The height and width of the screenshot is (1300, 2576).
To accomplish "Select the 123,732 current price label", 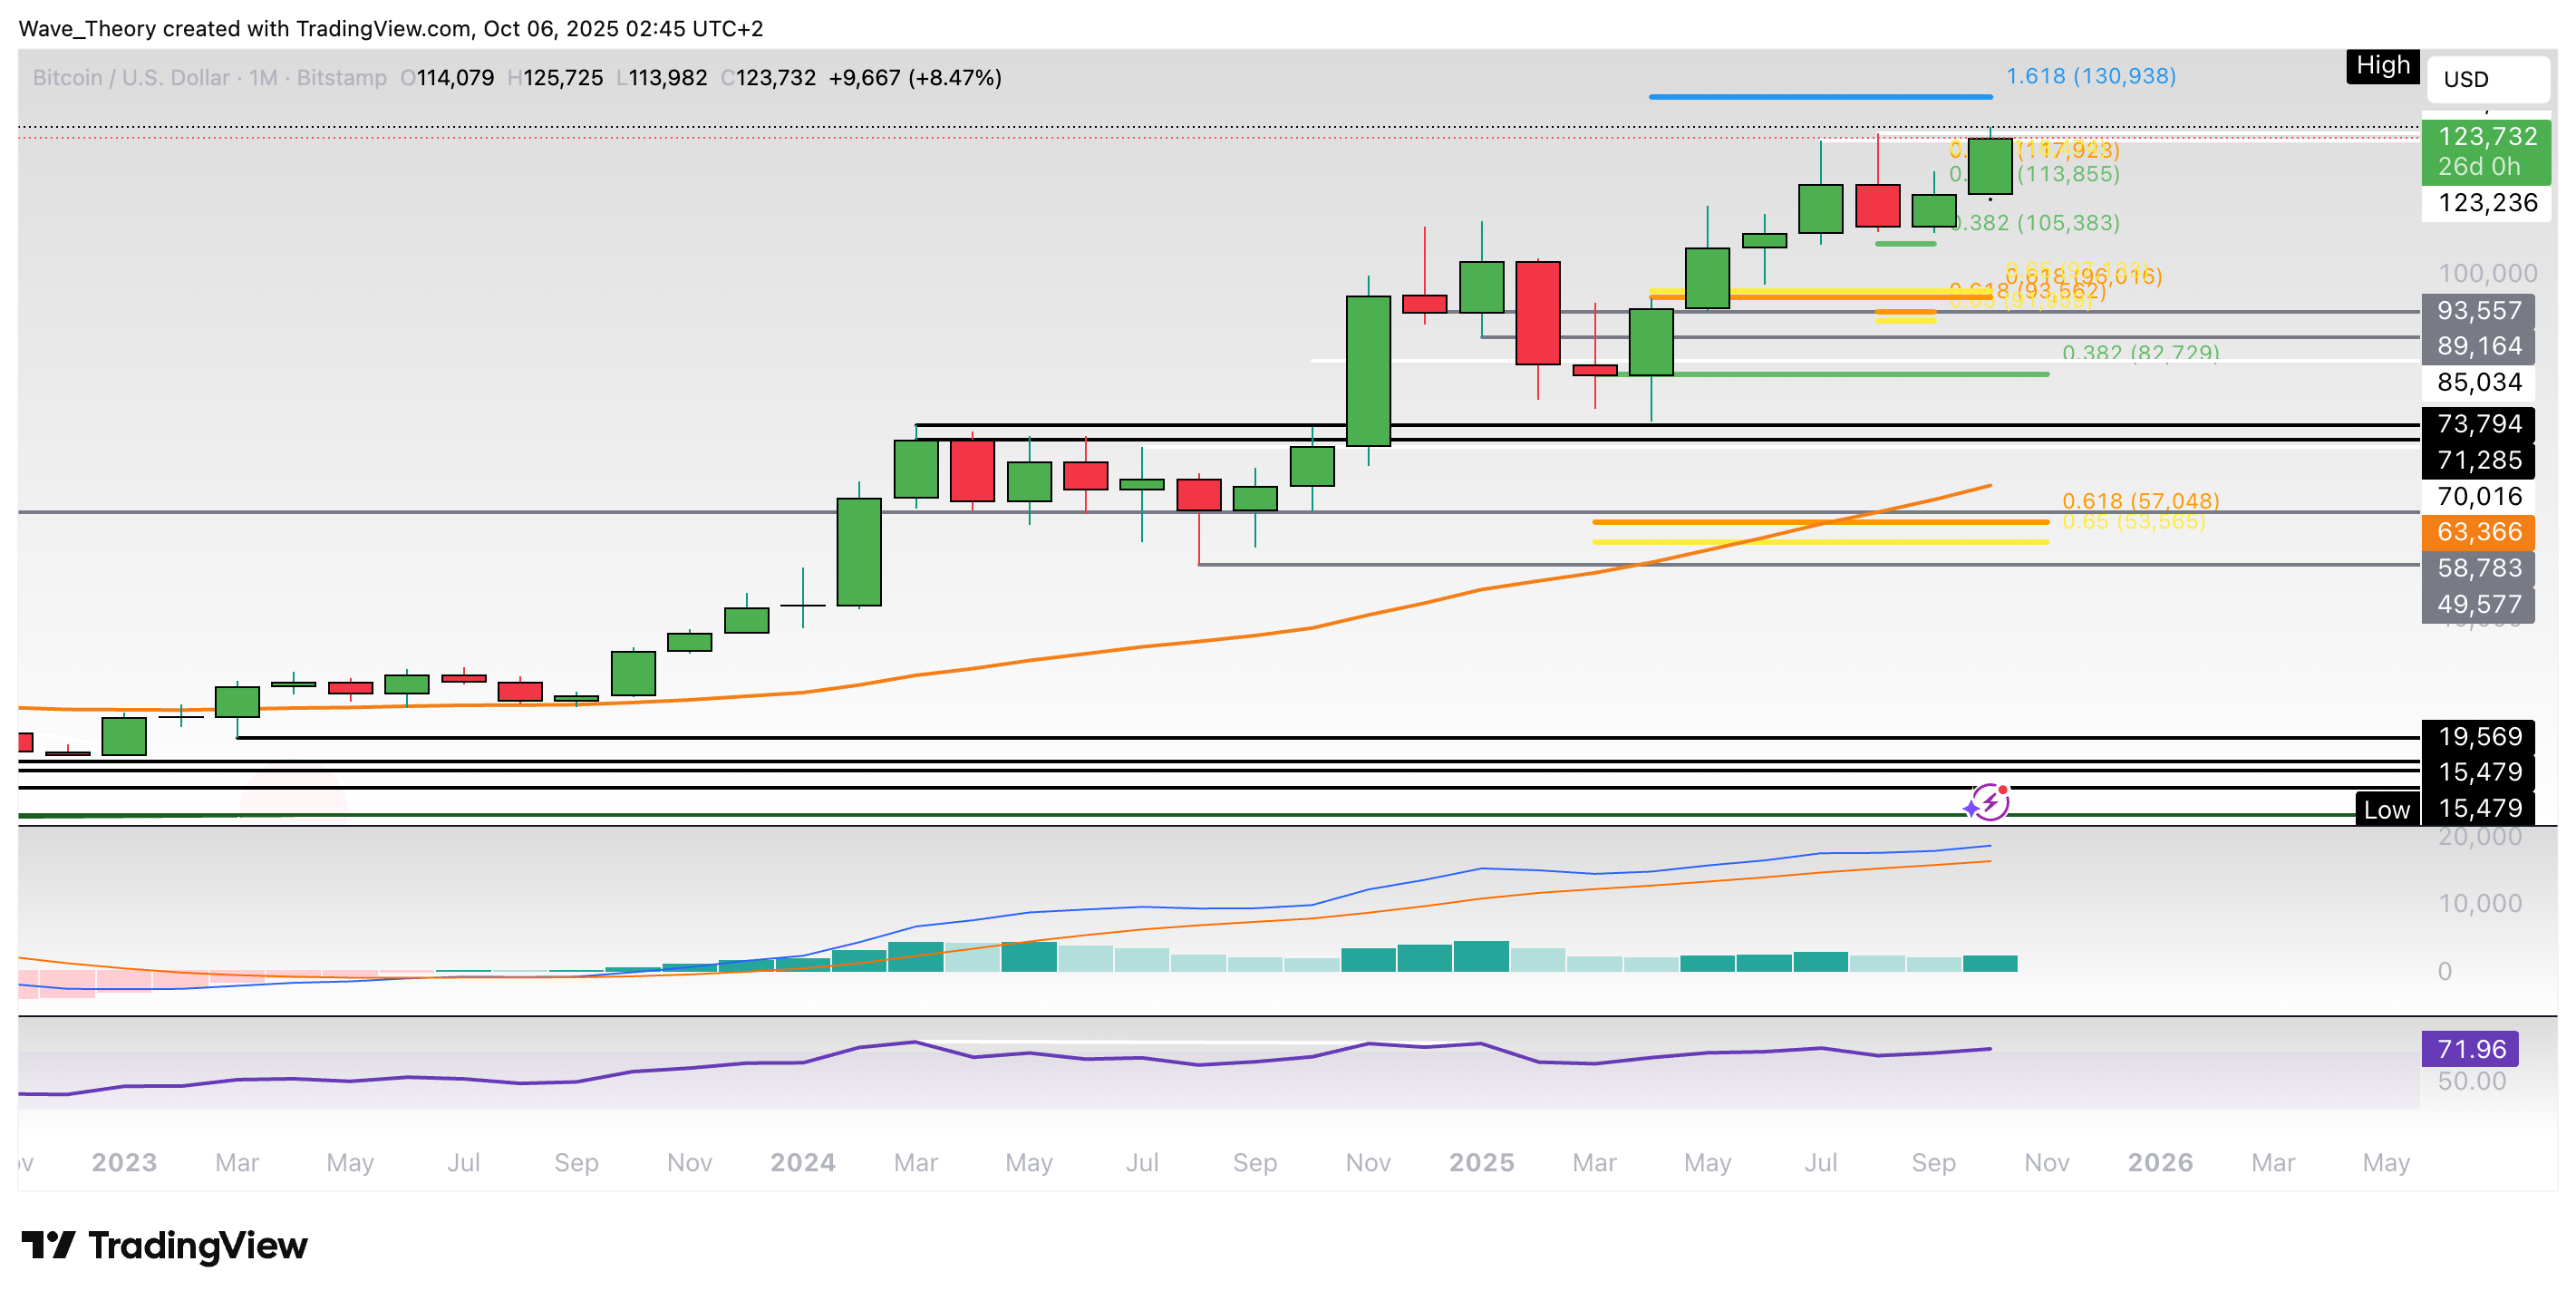I will 2487,137.
